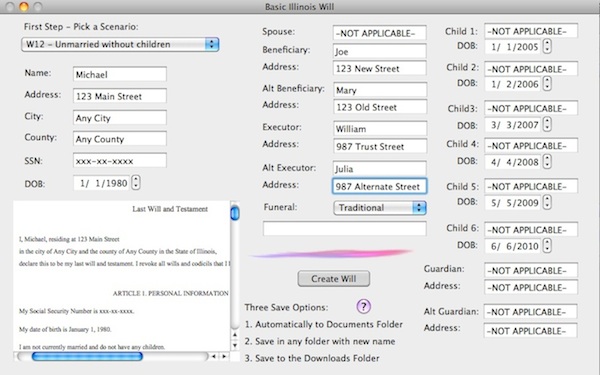This screenshot has width=600, height=375.
Task: Click the Child 4 DOB date 4/4/2008
Action: (x=513, y=162)
